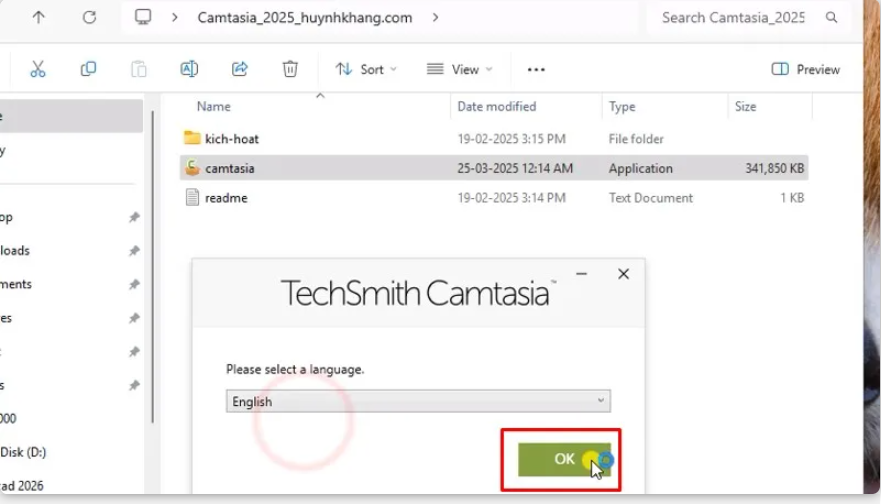The width and height of the screenshot is (881, 504).
Task: Click the Delete trash icon
Action: coord(290,69)
